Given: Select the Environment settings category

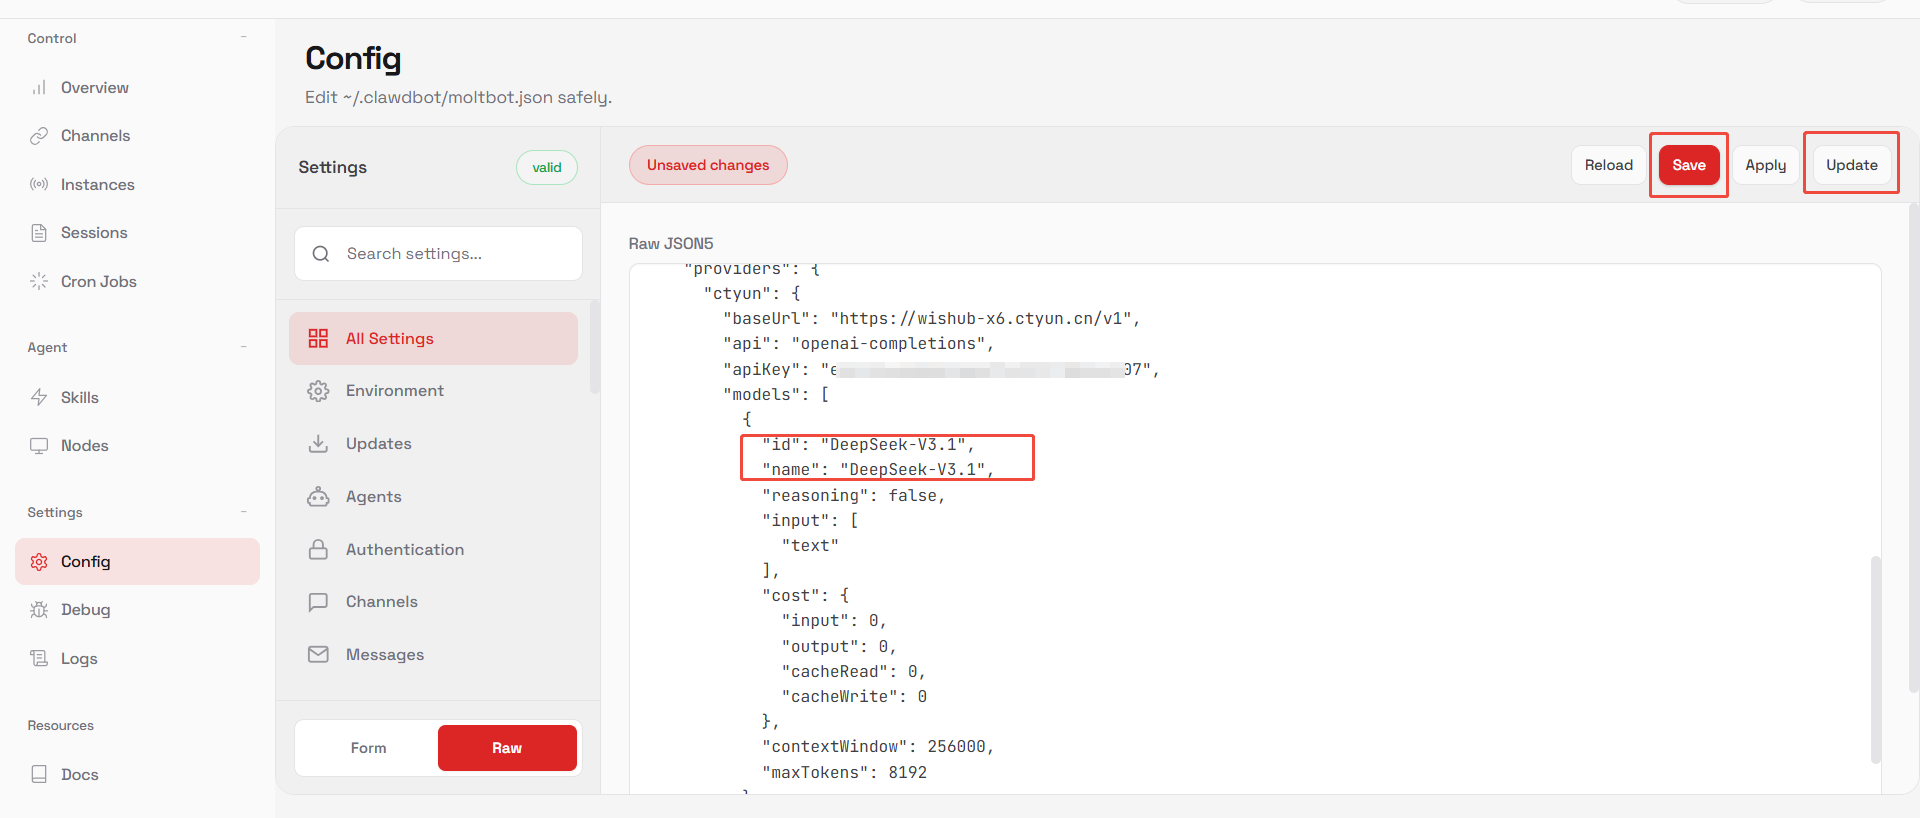Looking at the screenshot, I should (394, 391).
